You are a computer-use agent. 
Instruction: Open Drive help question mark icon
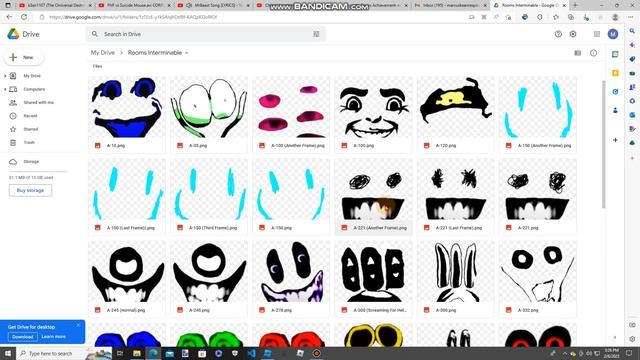click(558, 34)
